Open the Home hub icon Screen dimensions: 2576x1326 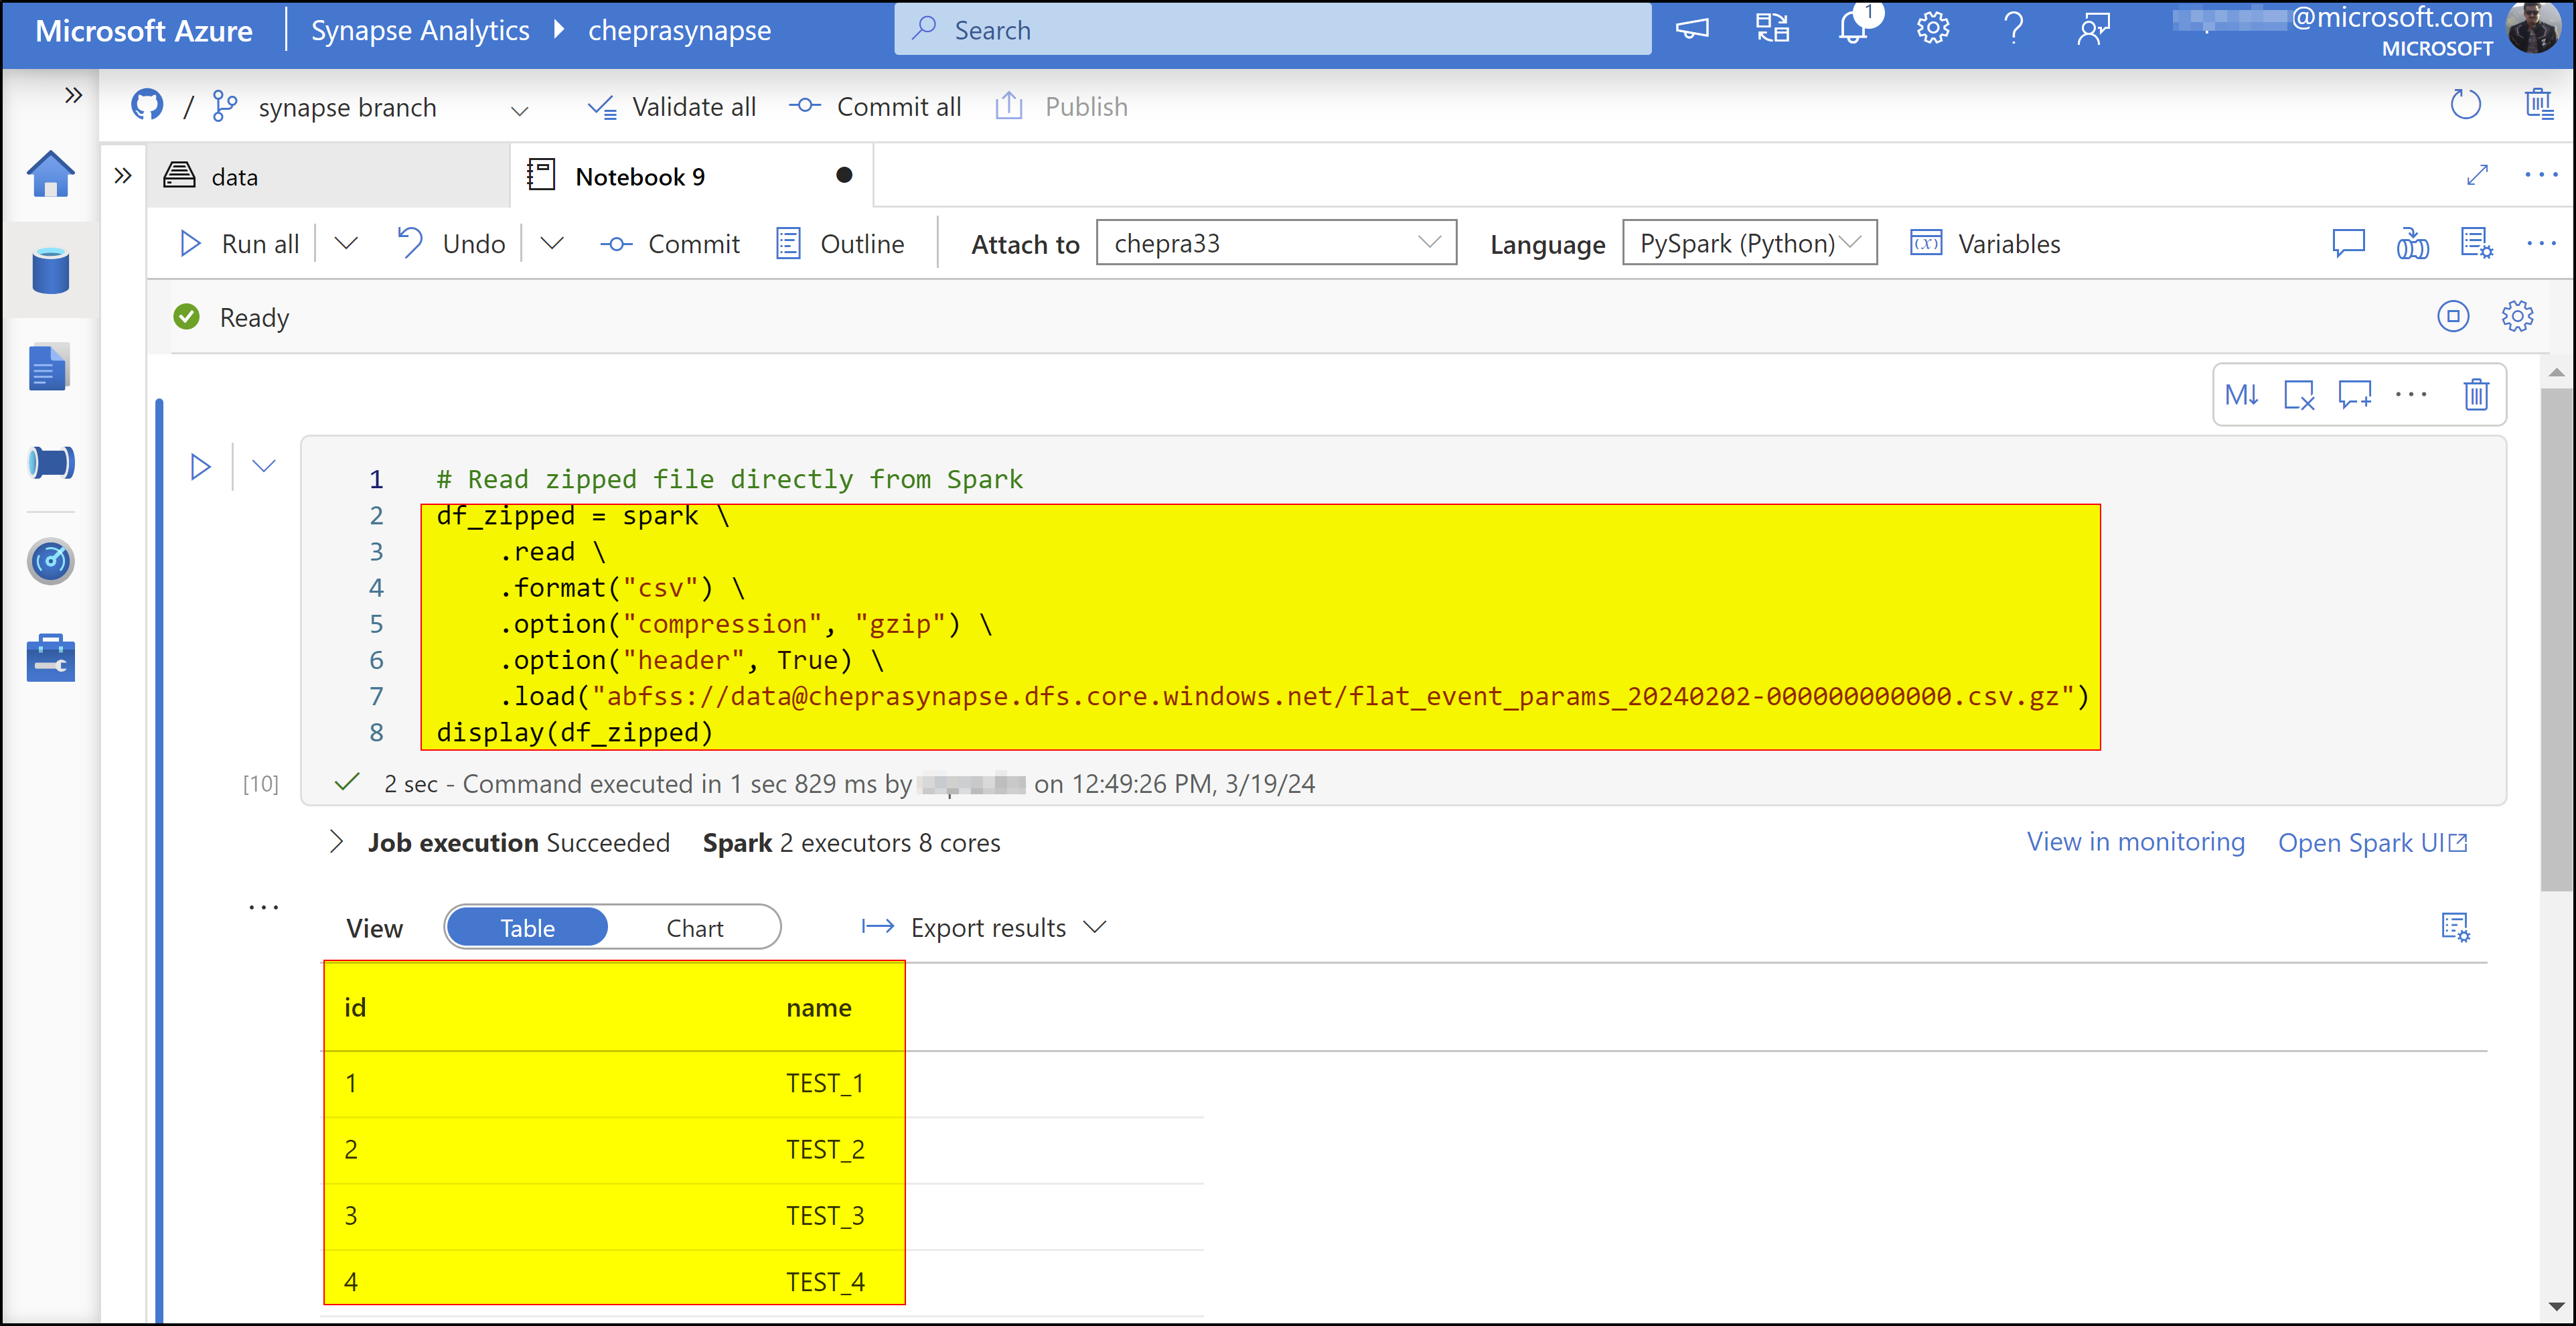pos(50,174)
